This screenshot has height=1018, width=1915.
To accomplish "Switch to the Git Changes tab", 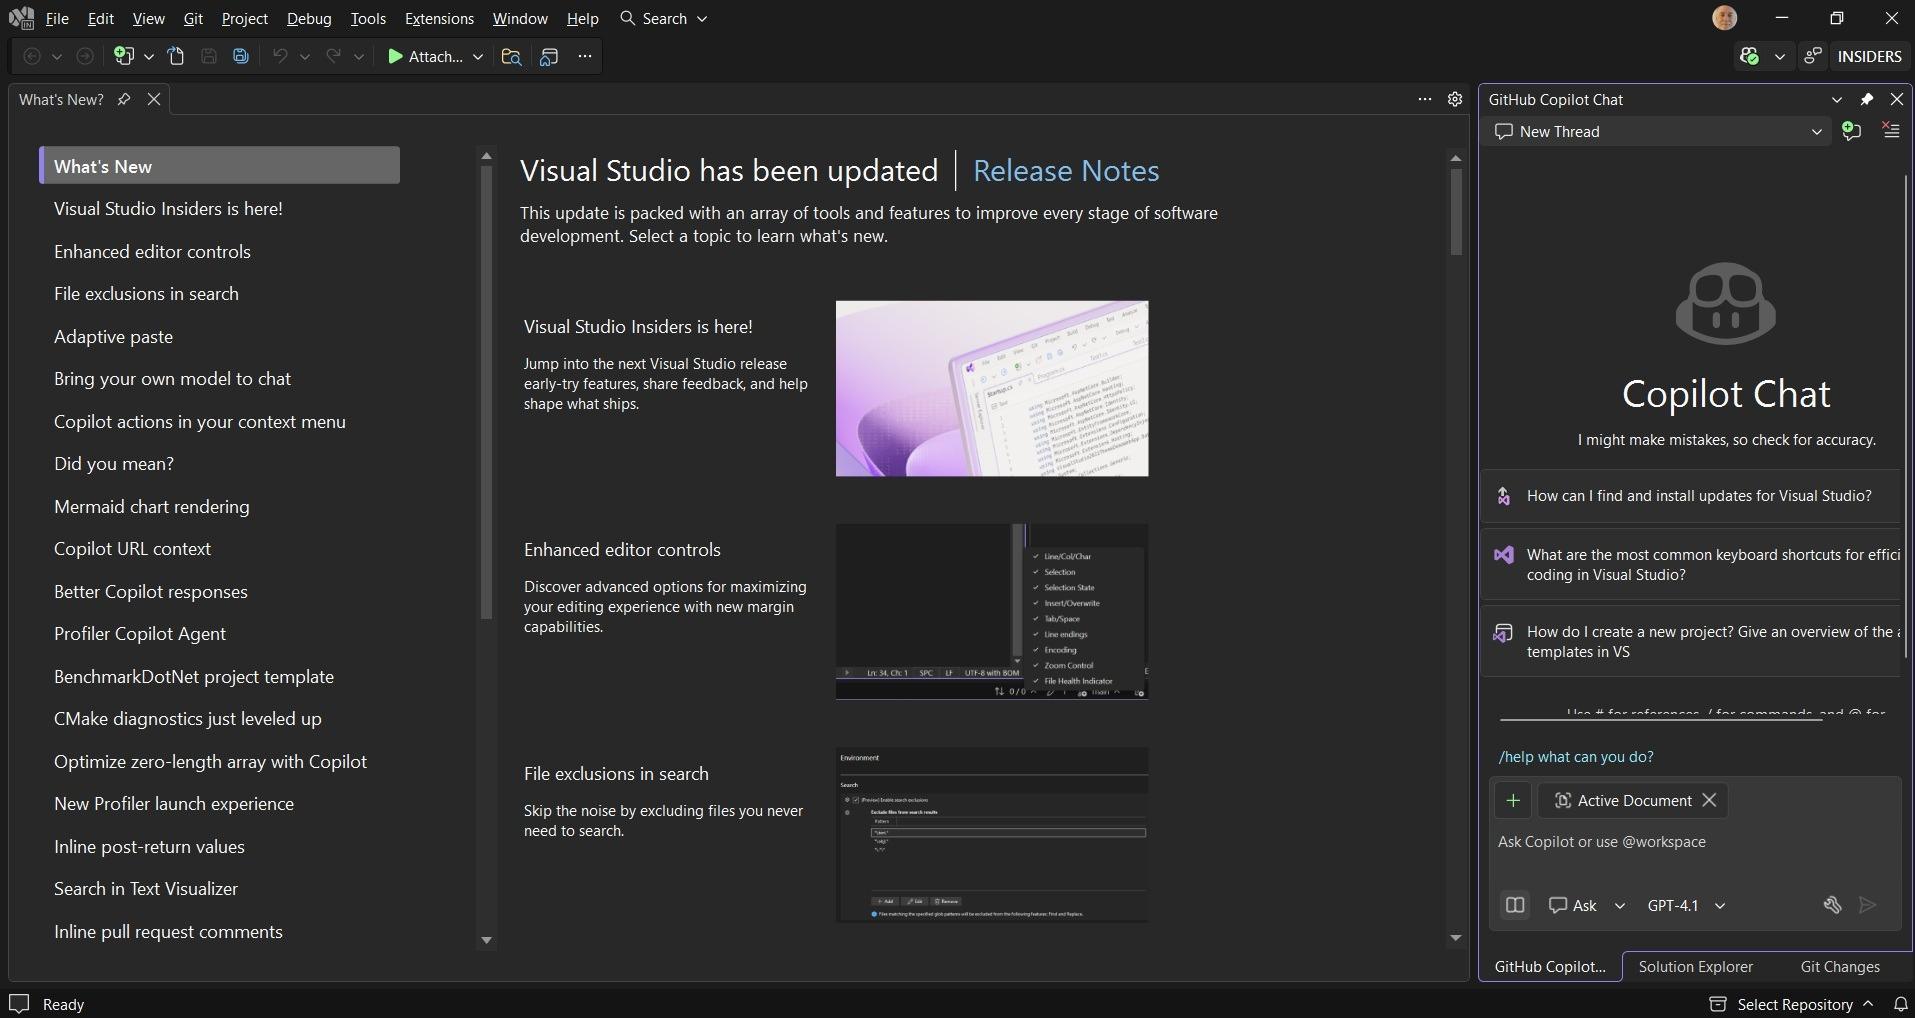I will pos(1840,966).
